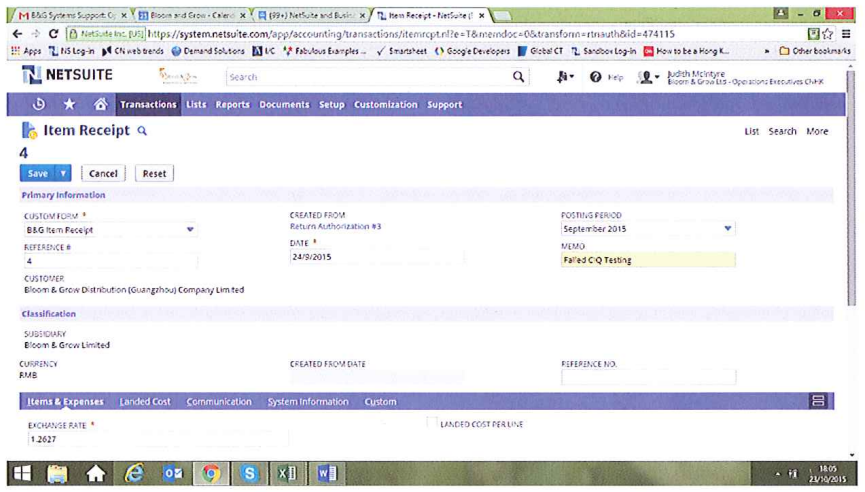Switch to the System Information subtab
865x492 pixels.
[308, 402]
